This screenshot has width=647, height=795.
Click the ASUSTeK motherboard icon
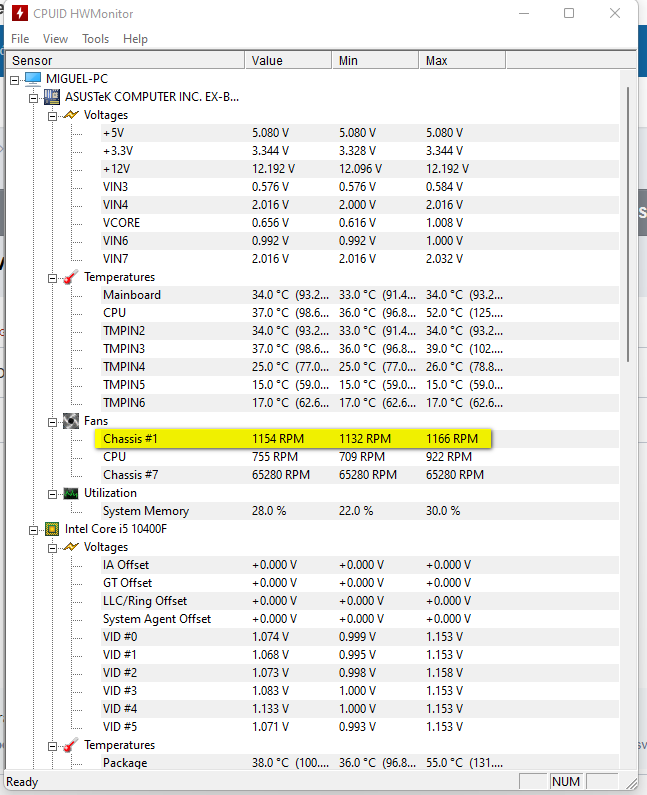tap(52, 96)
